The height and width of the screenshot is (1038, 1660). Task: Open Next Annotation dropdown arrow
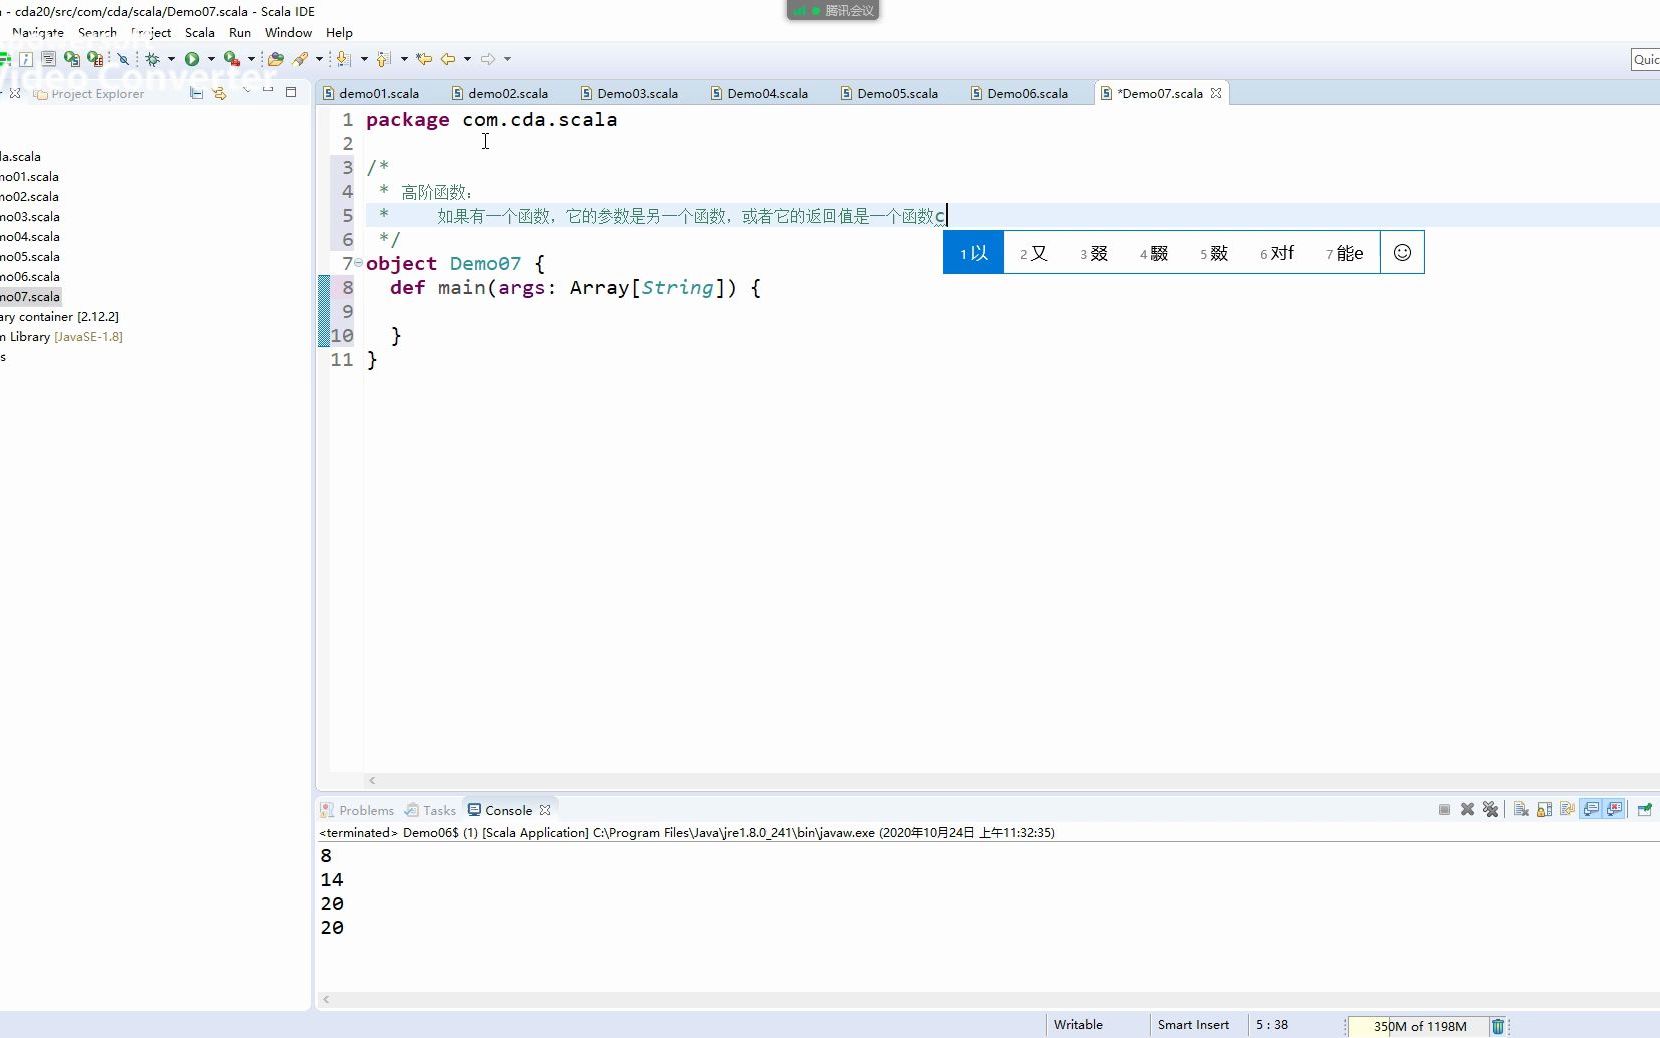[x=364, y=59]
